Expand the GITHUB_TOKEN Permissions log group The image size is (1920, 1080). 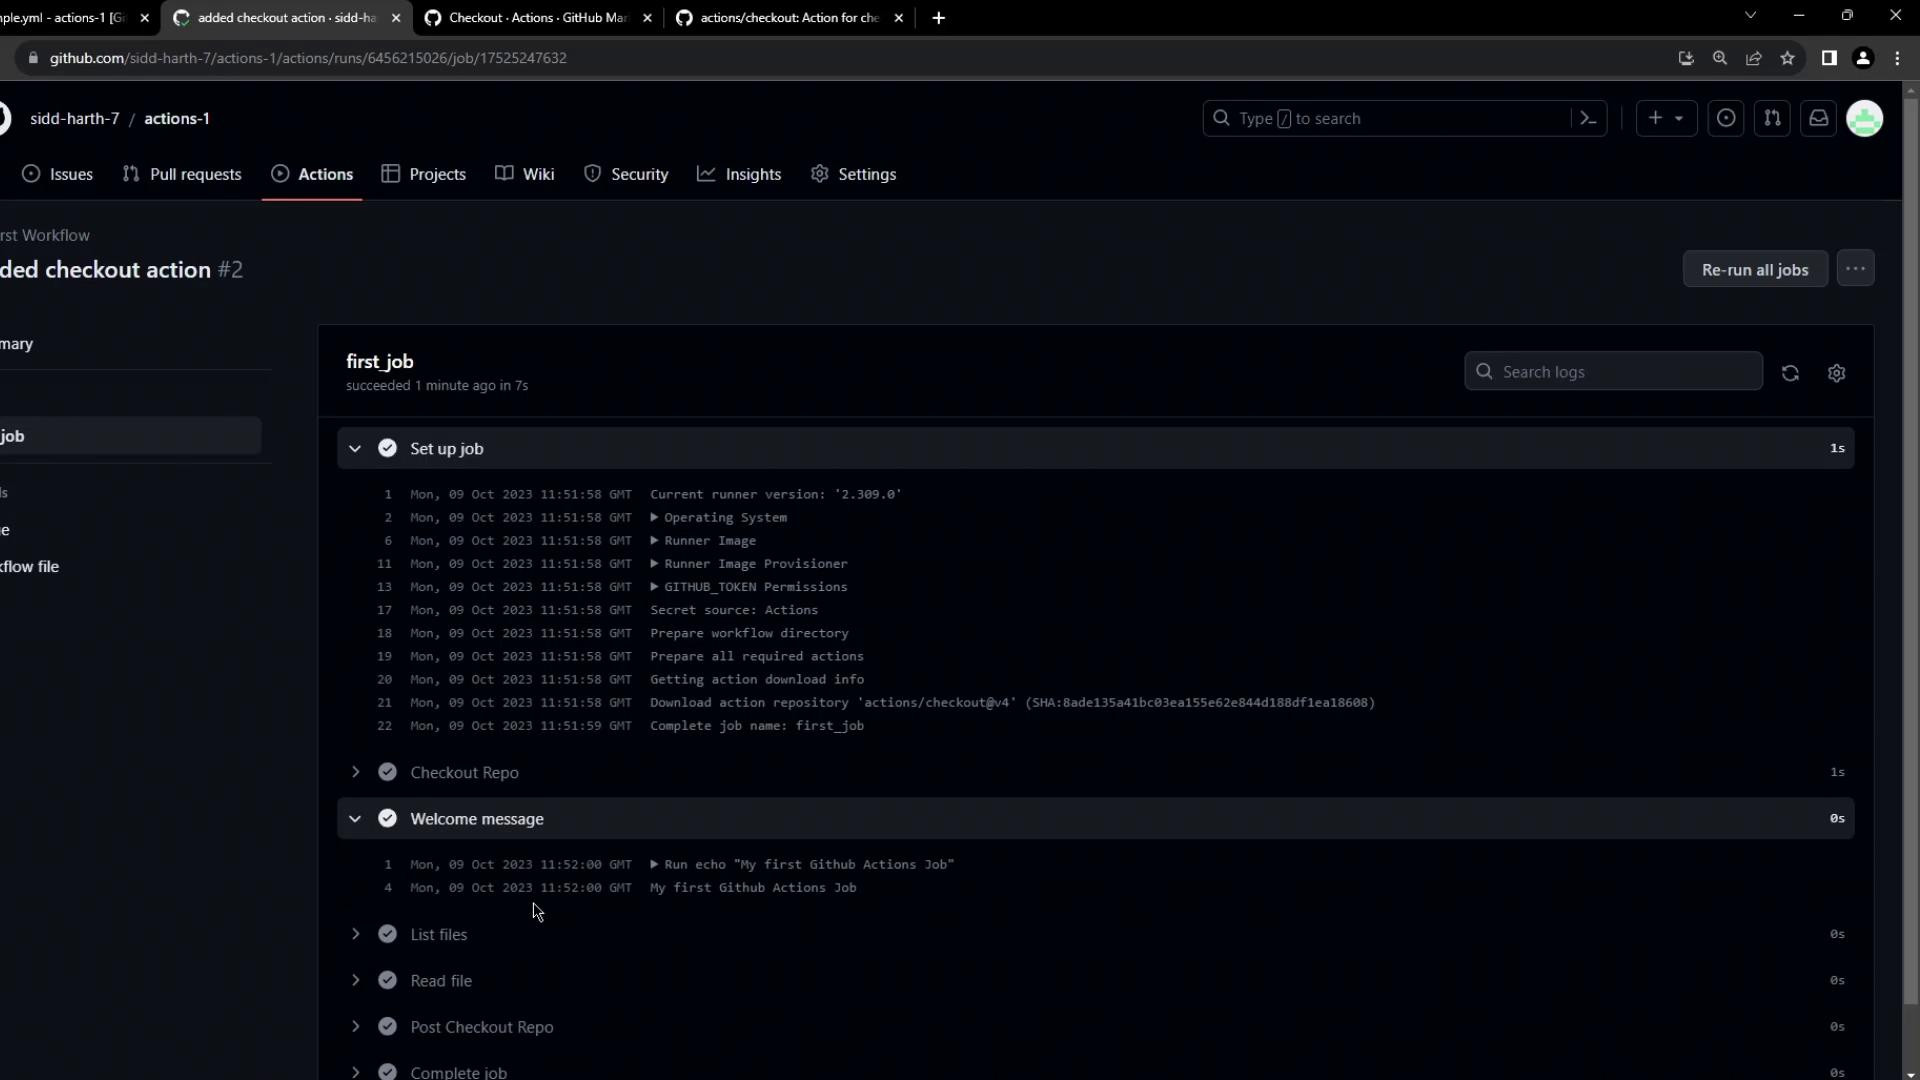(654, 587)
